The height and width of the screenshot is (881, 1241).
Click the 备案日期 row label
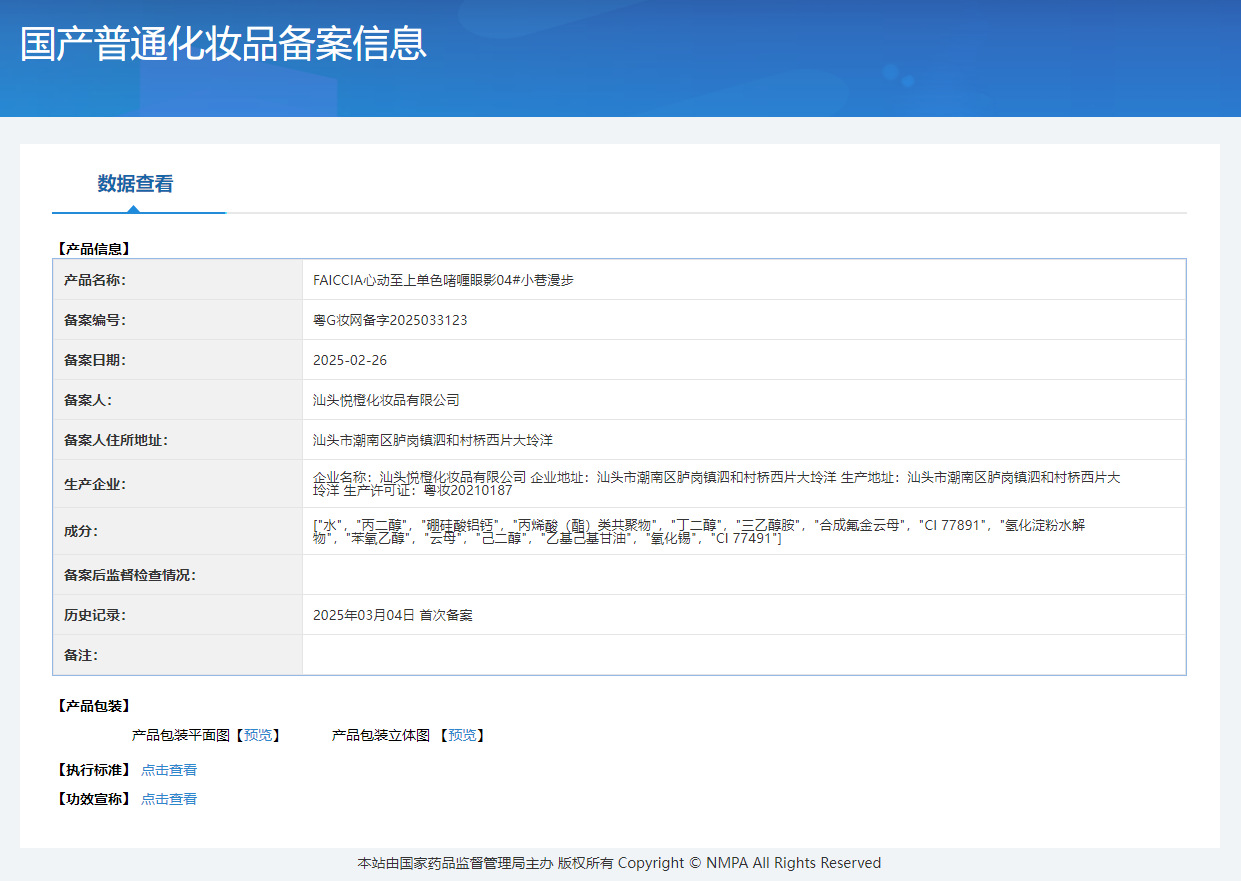point(95,360)
